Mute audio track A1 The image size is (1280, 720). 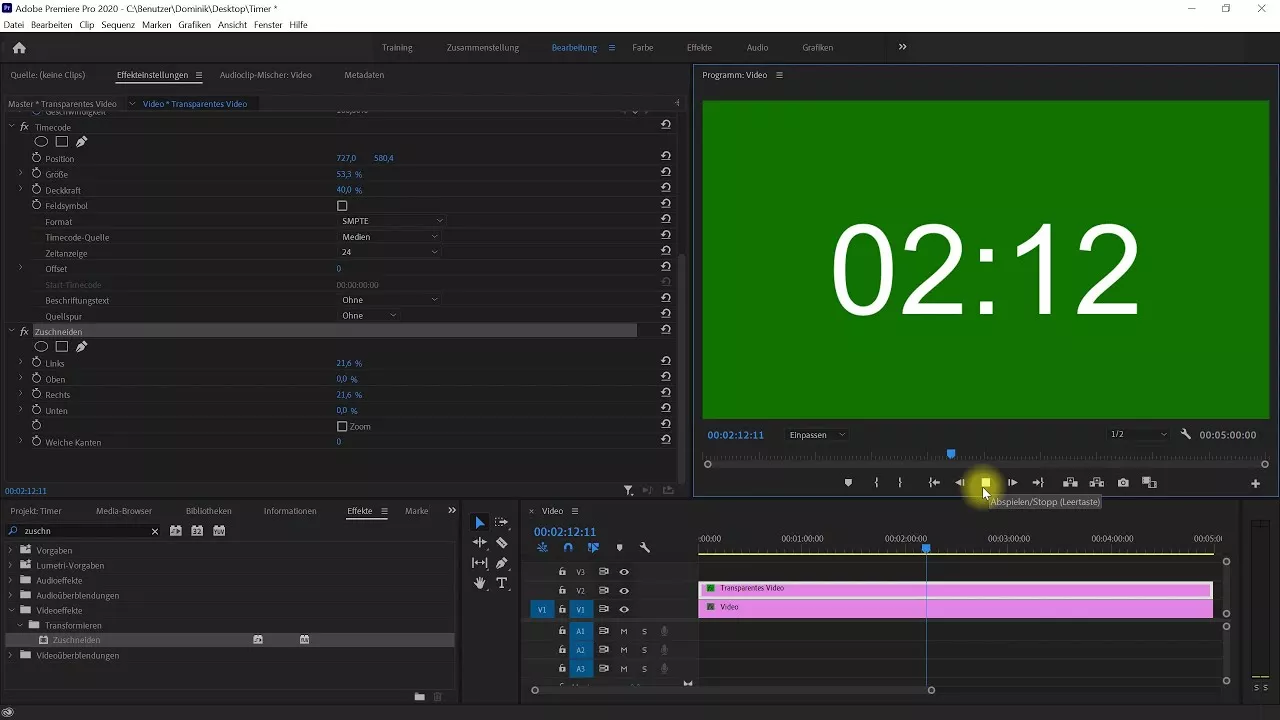coord(623,631)
